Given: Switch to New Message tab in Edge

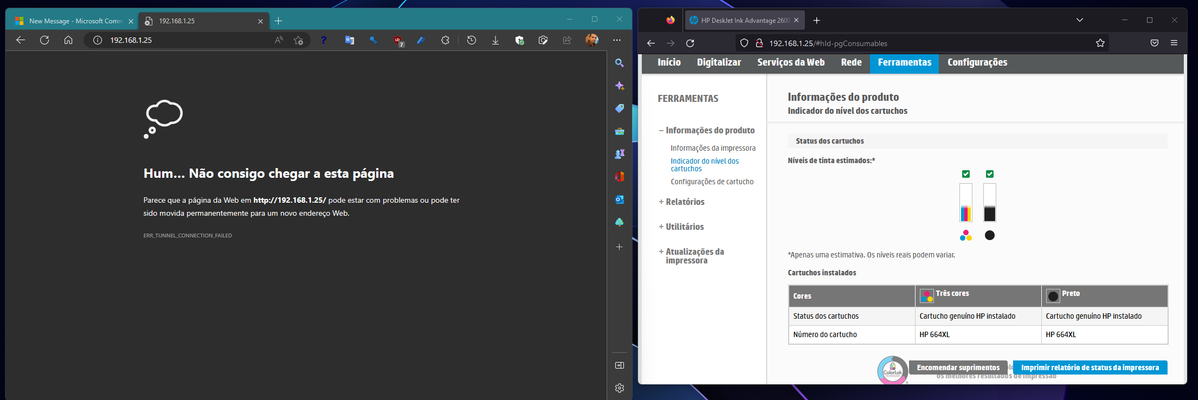Looking at the screenshot, I should [72, 21].
